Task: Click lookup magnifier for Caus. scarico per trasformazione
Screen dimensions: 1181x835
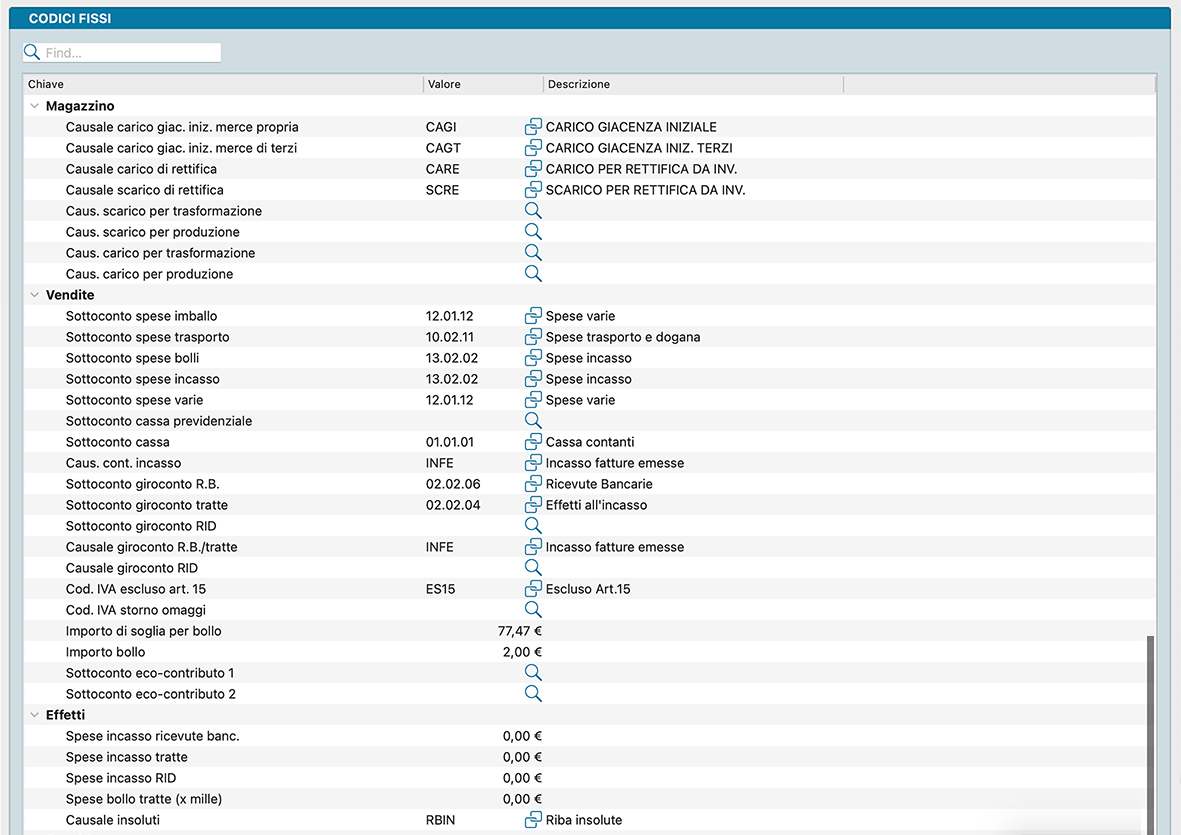Action: click(x=533, y=211)
